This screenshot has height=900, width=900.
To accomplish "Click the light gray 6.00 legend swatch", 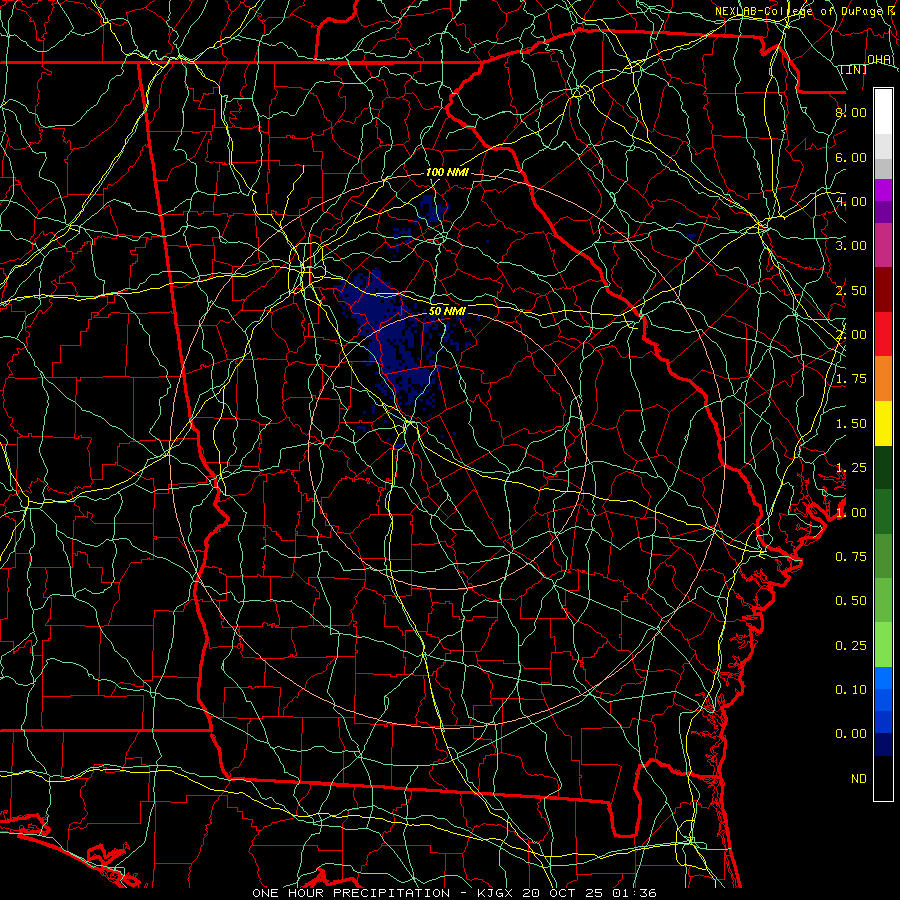I will pos(883,146).
